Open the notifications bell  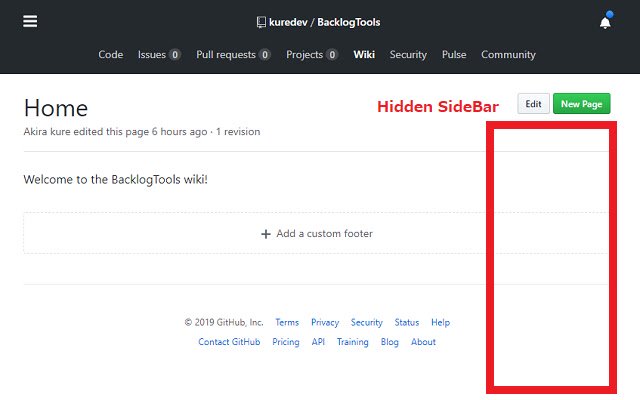(605, 22)
